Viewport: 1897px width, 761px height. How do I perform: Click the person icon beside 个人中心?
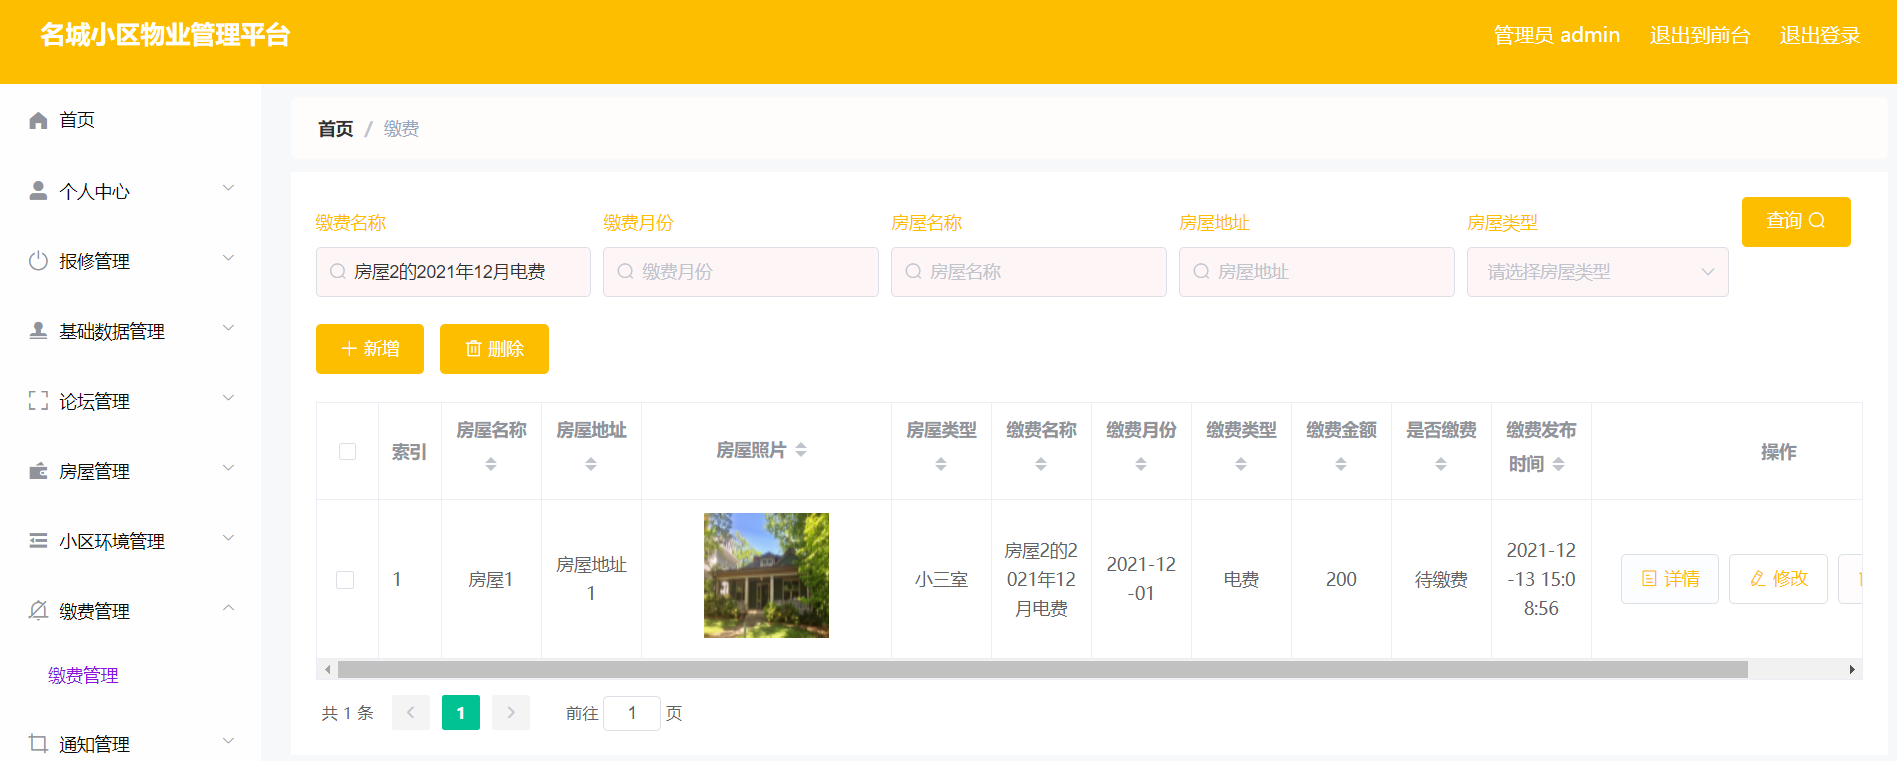point(38,190)
